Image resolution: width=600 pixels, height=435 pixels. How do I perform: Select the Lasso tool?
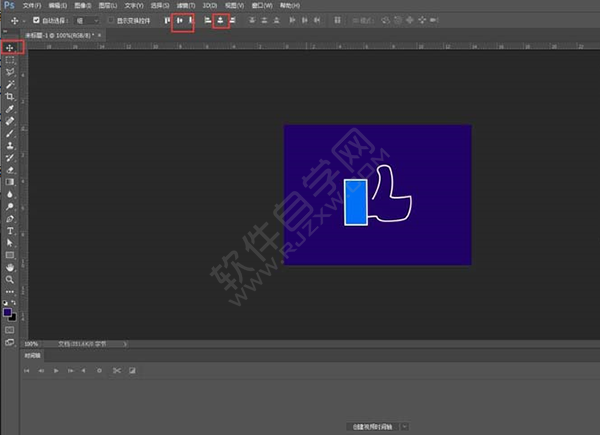coord(10,72)
